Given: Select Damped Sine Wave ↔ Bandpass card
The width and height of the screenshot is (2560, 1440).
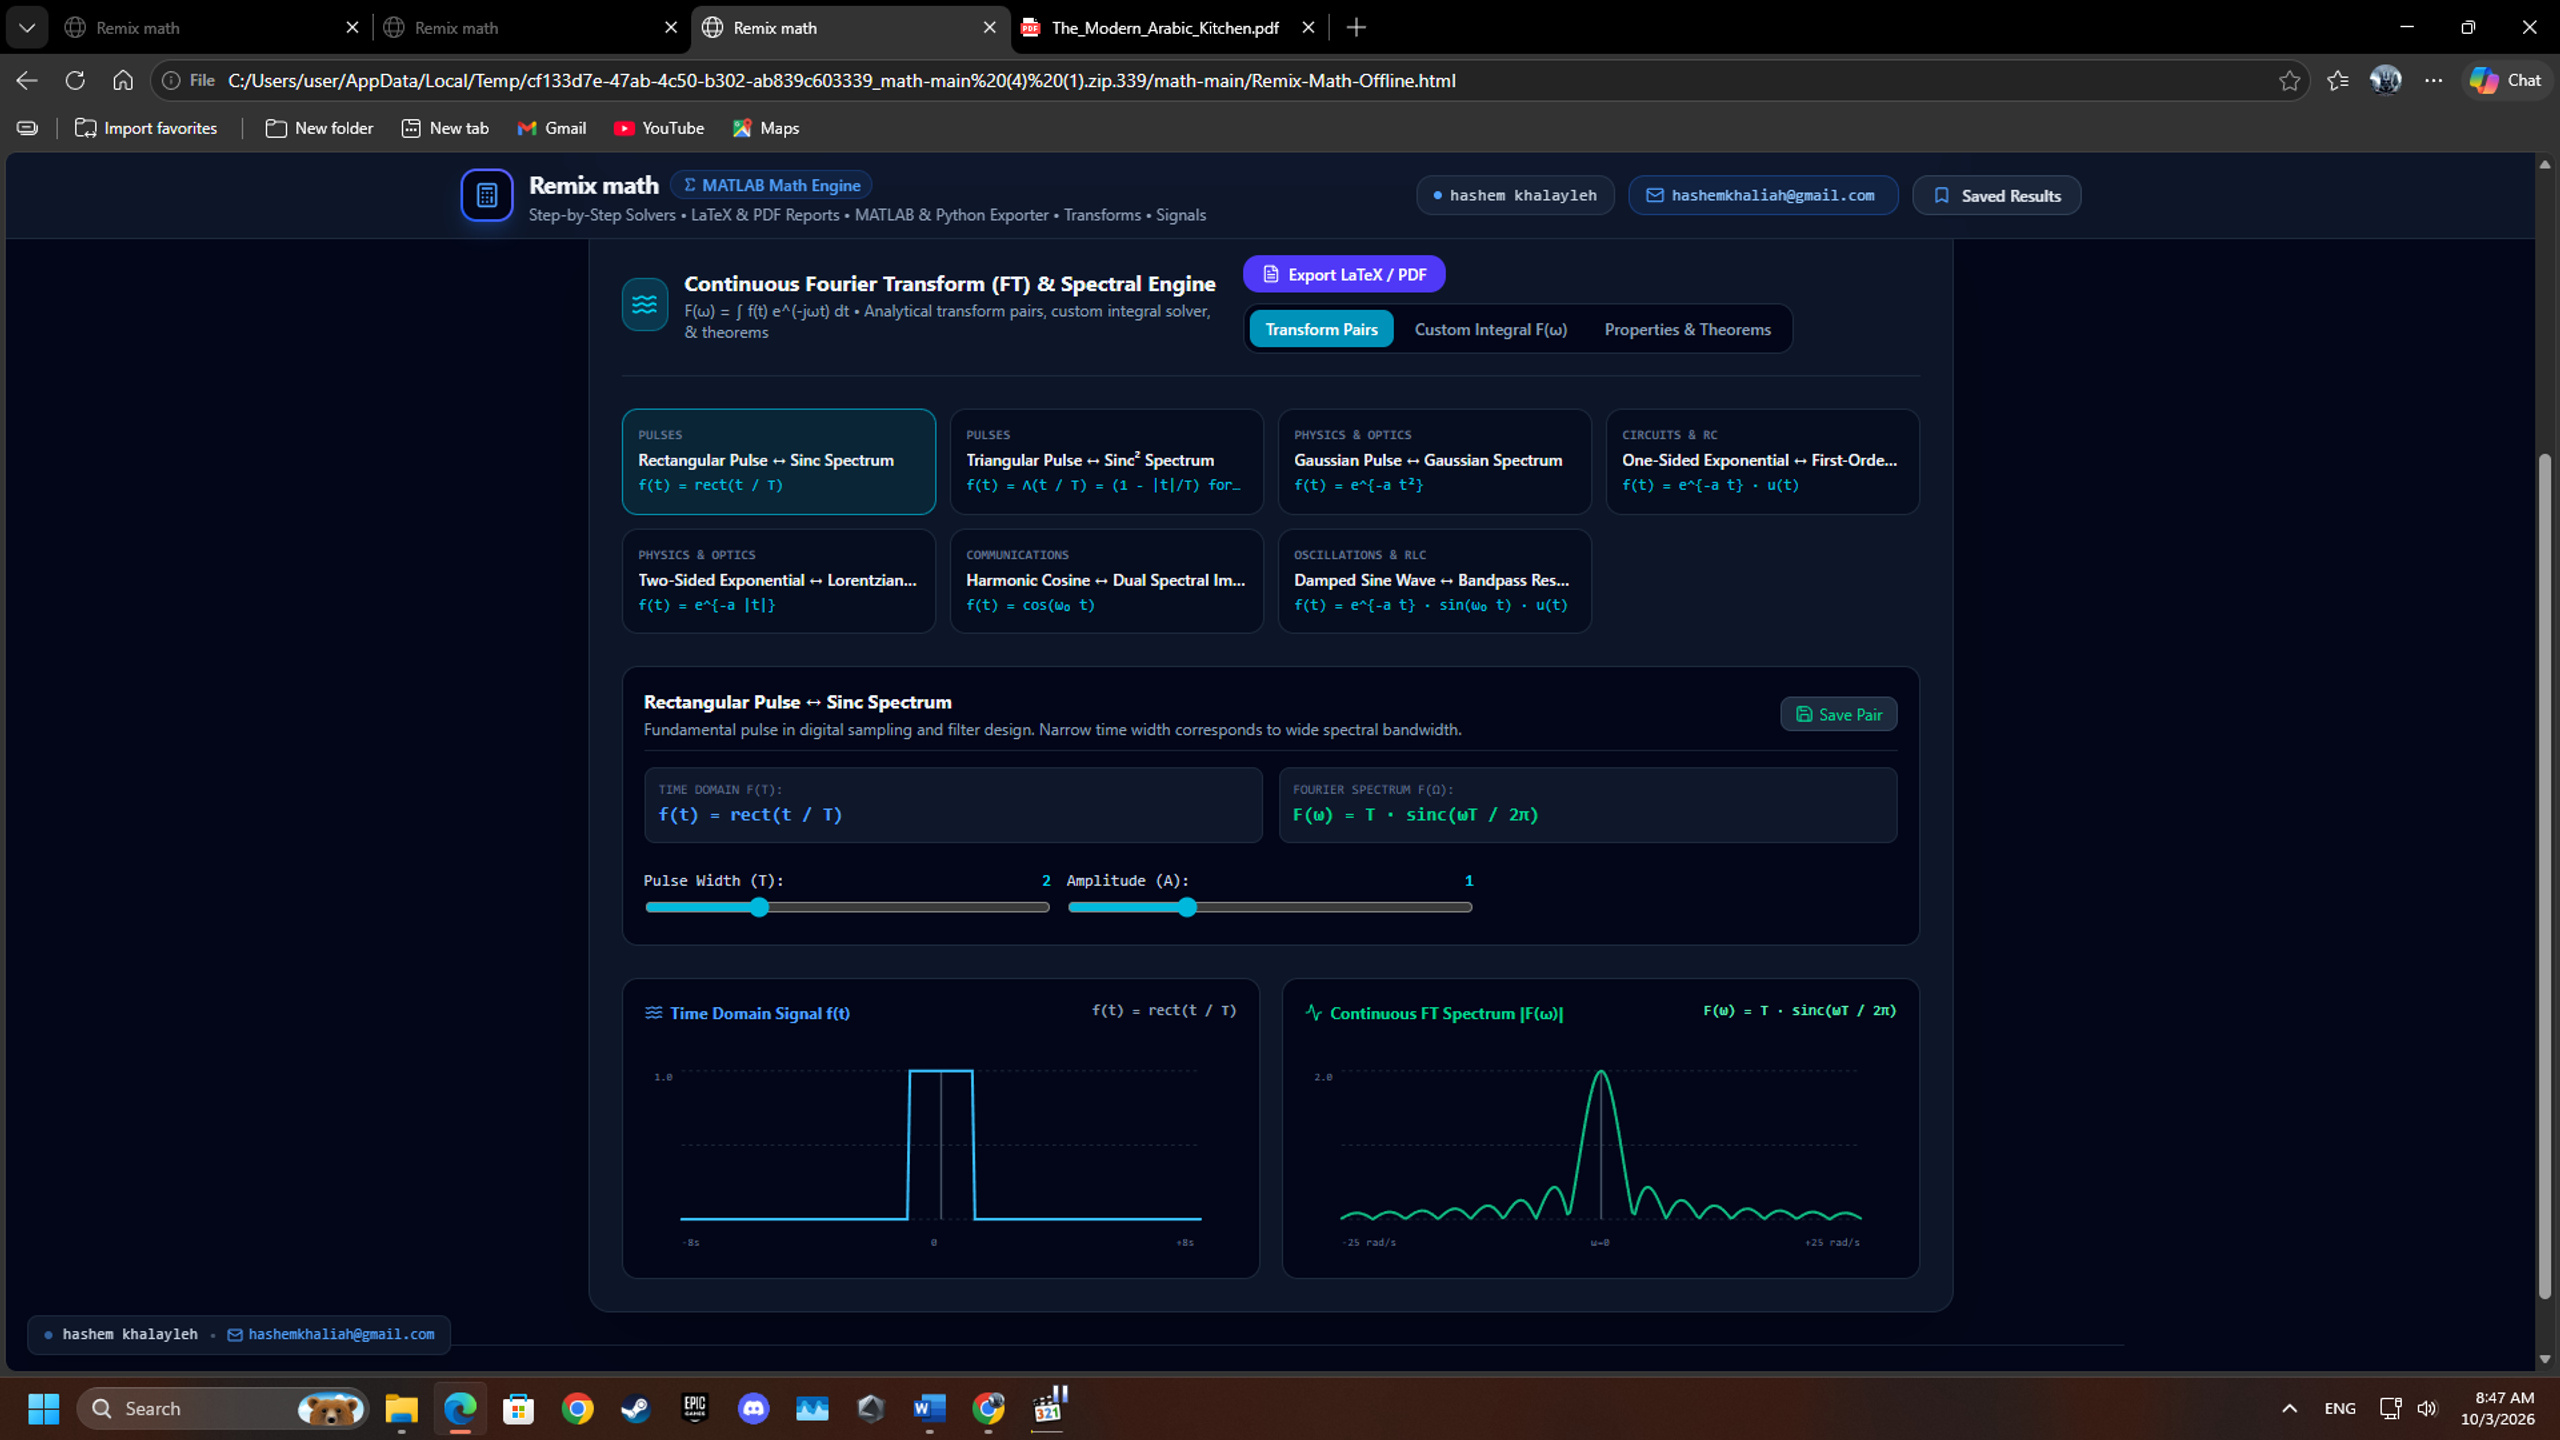Looking at the screenshot, I should [x=1434, y=580].
